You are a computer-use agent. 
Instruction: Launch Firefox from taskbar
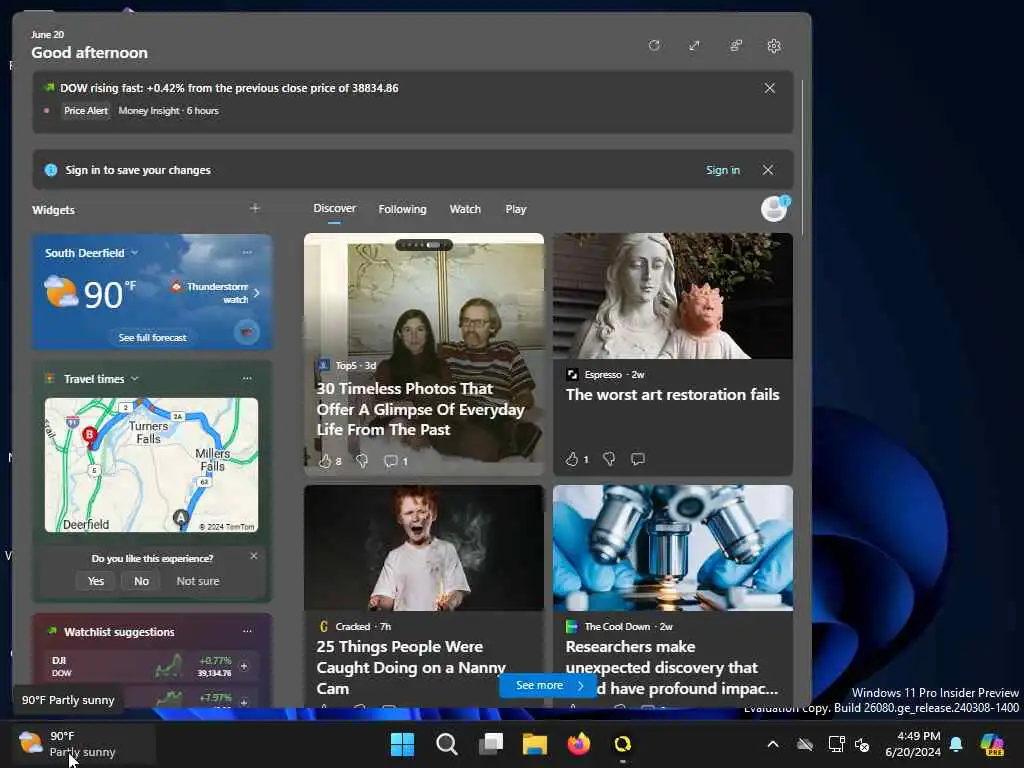[x=579, y=744]
